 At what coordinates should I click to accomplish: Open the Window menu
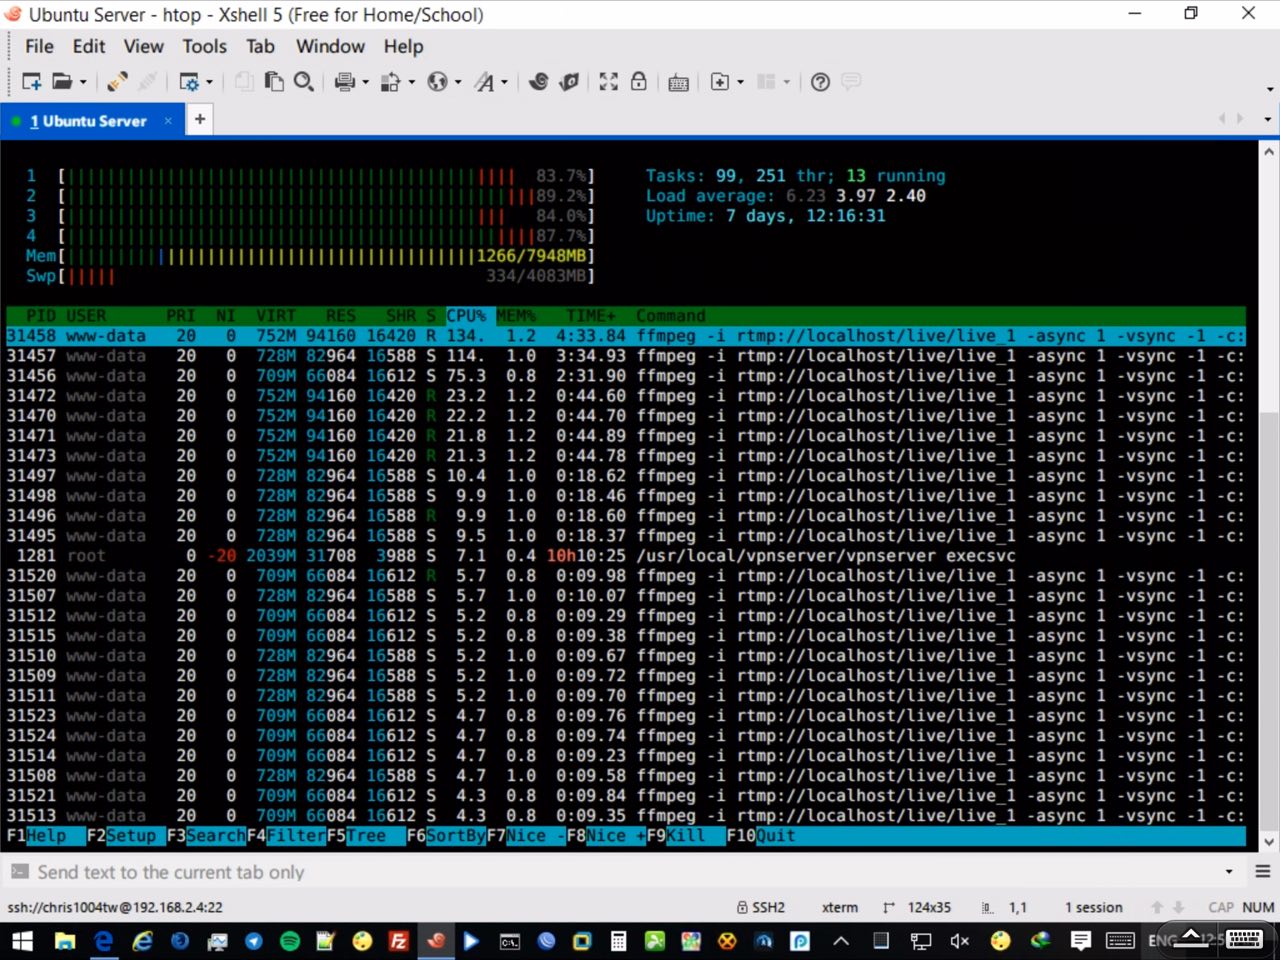pos(330,46)
